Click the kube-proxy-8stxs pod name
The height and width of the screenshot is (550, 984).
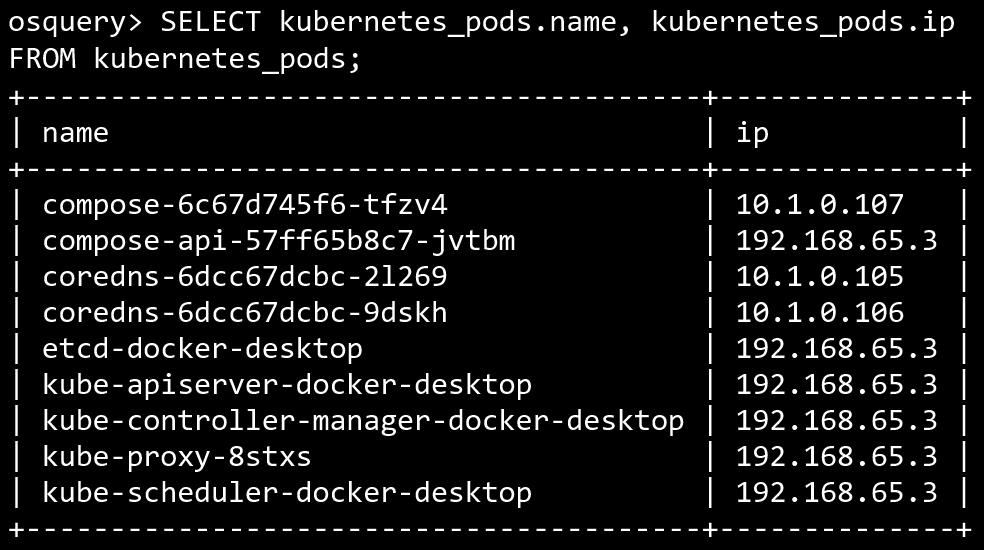(x=176, y=458)
